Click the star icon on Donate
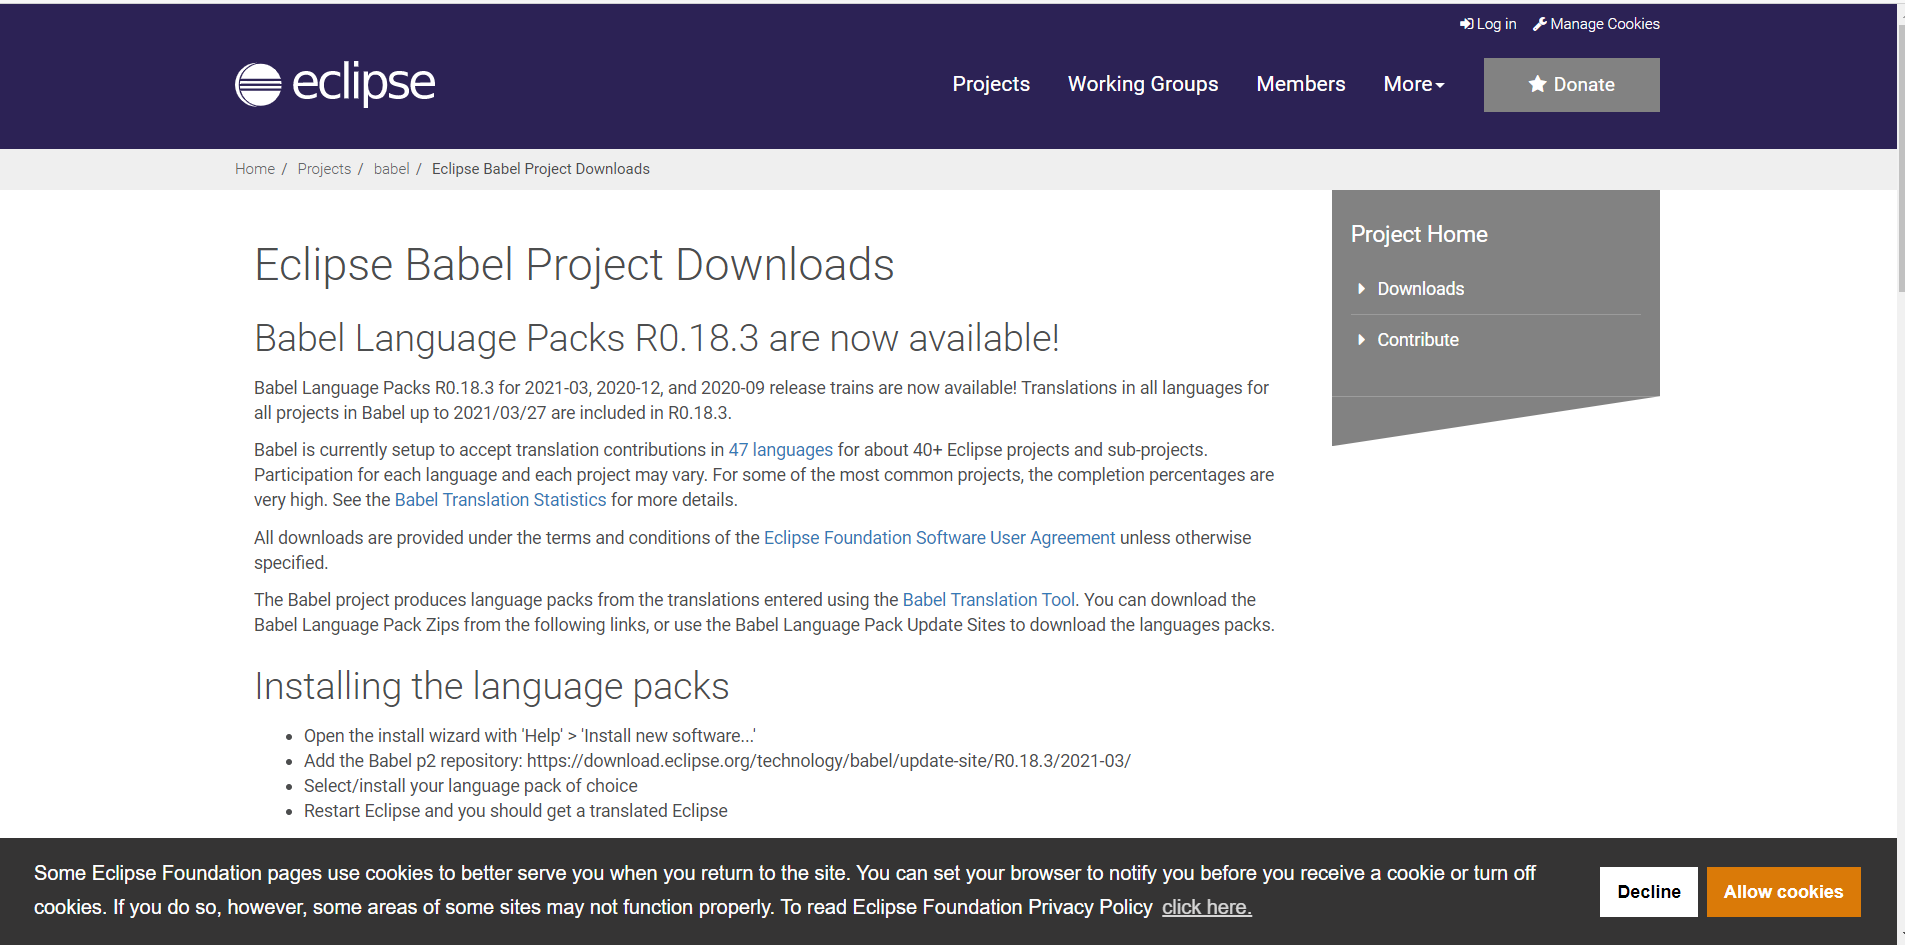Image resolution: width=1905 pixels, height=945 pixels. 1538,84
